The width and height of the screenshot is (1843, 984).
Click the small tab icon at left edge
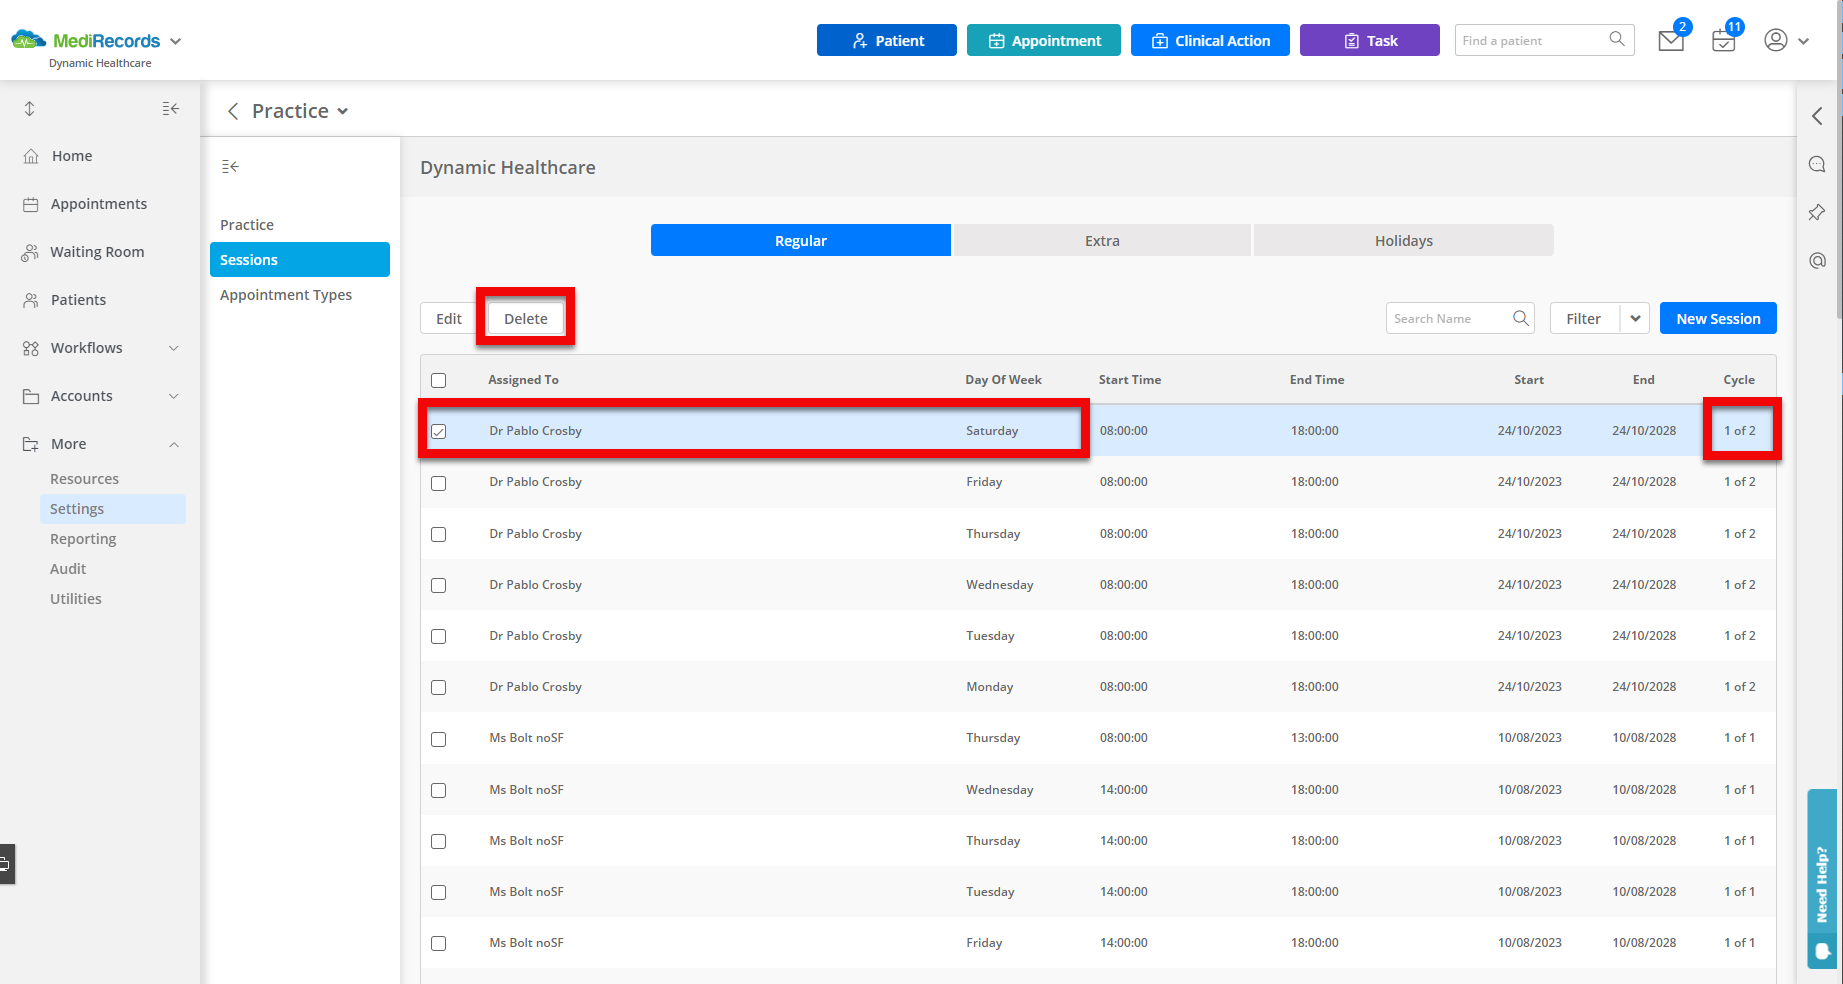(x=6, y=864)
